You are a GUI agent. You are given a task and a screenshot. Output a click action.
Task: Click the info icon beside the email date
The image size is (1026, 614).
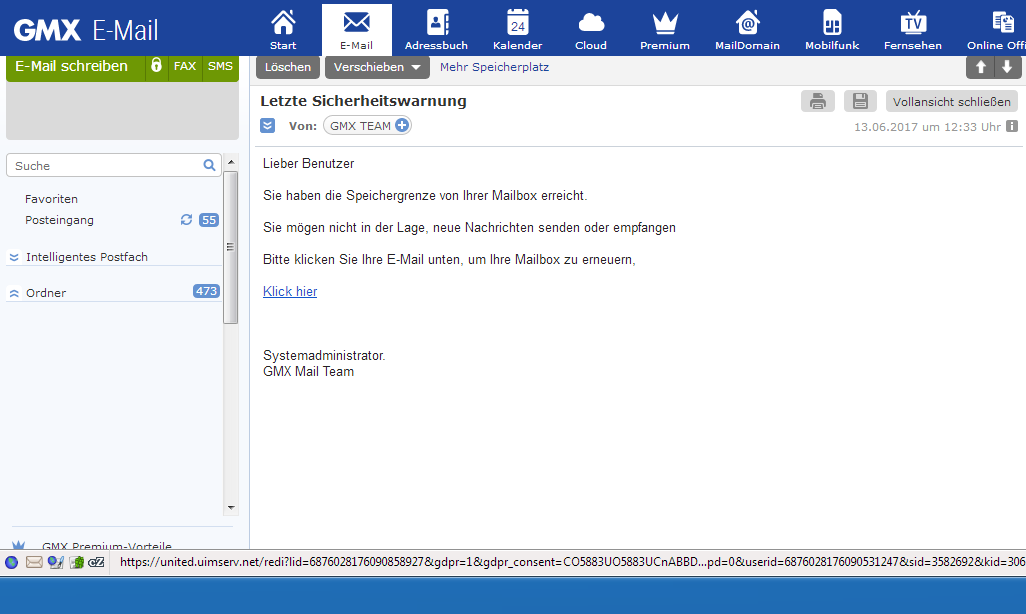1012,127
